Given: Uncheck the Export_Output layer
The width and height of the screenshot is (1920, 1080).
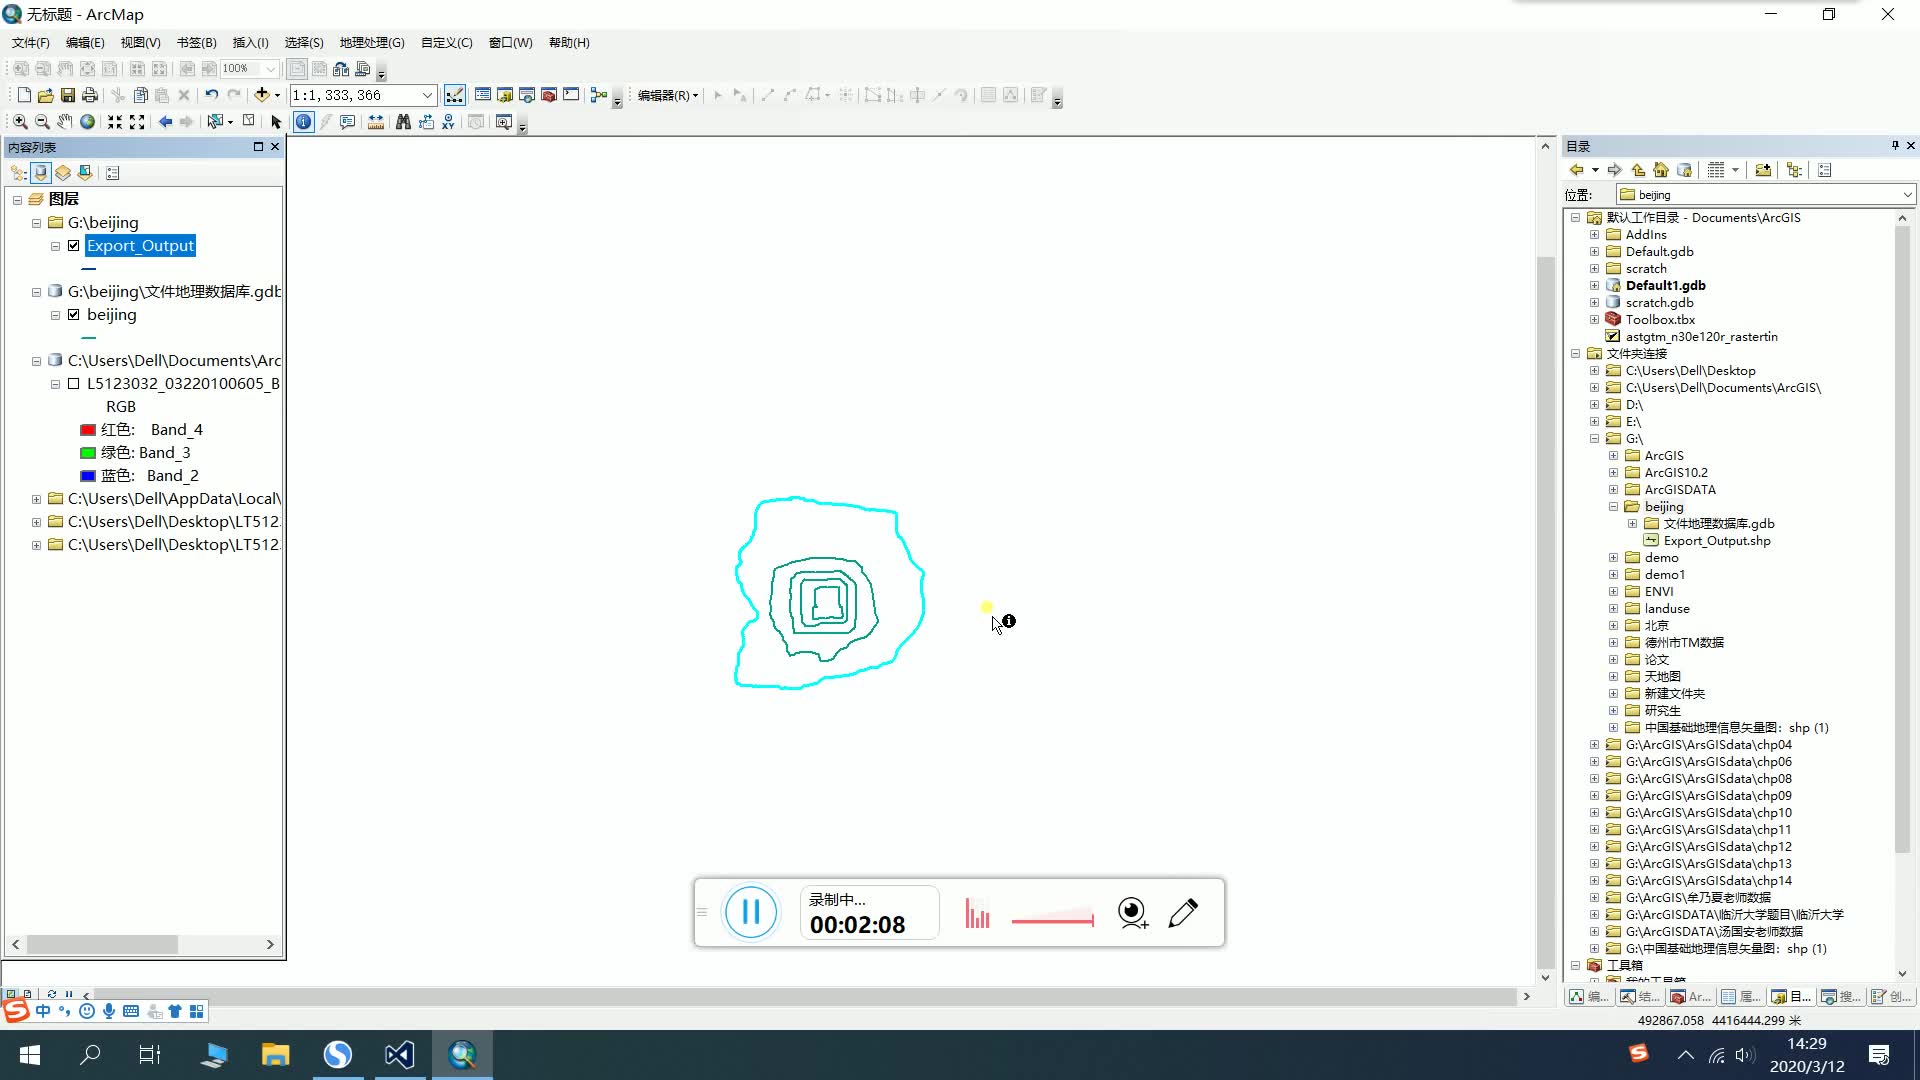Looking at the screenshot, I should tap(73, 245).
